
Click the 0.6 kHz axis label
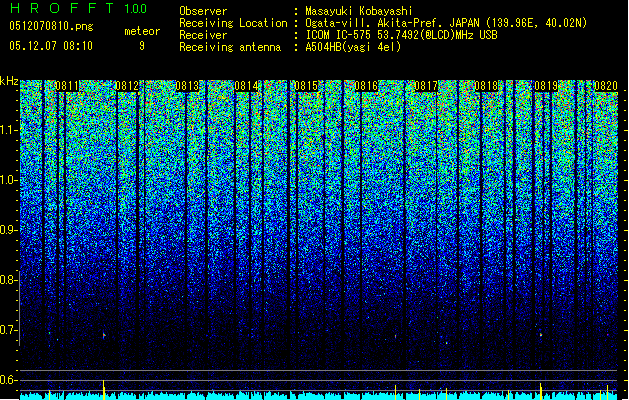coord(8,380)
